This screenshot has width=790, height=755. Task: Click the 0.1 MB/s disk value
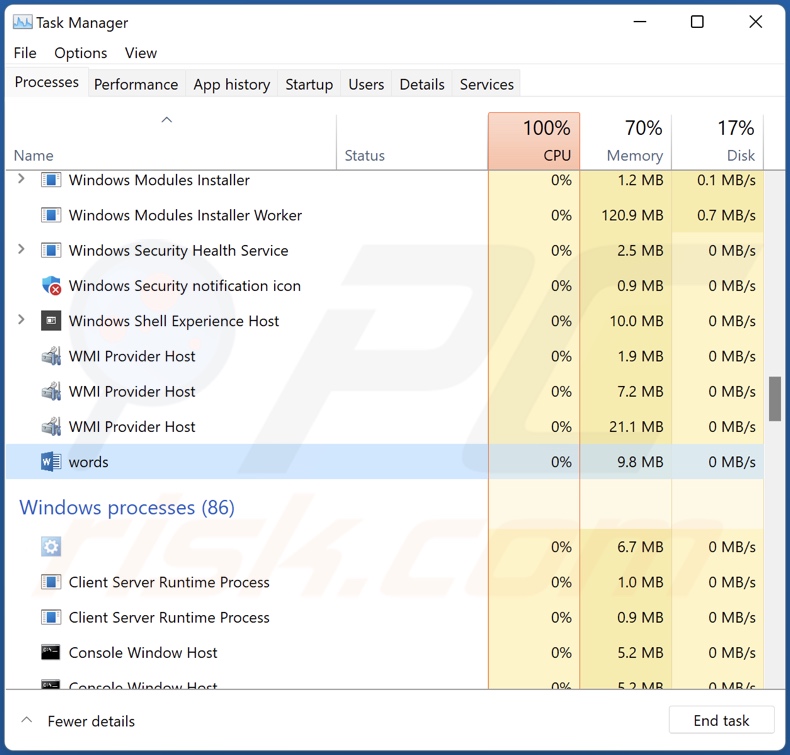727,180
